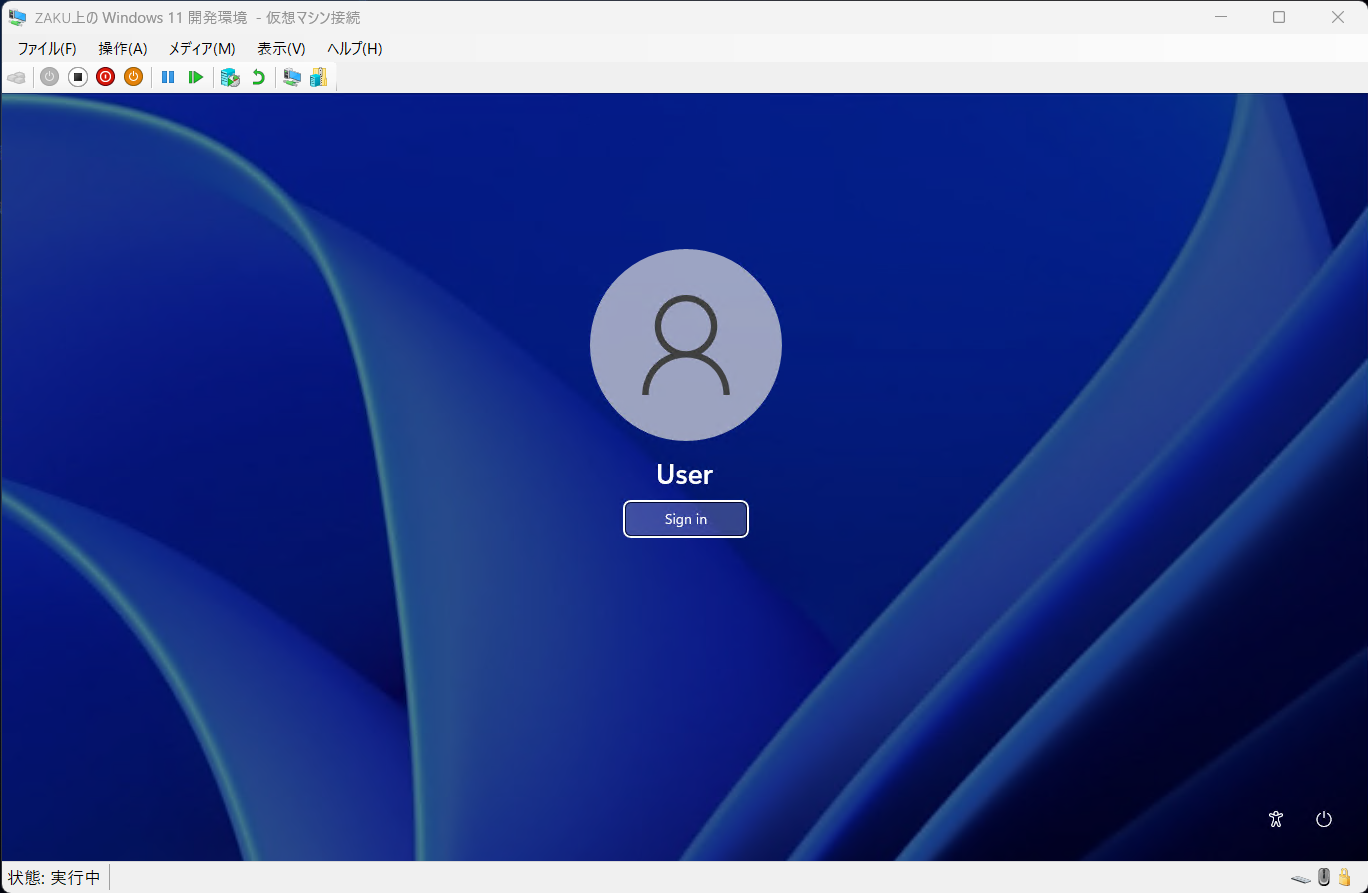Screen dimensions: 1368x893
Task: Open the 表示(V) menu
Action: click(x=279, y=48)
